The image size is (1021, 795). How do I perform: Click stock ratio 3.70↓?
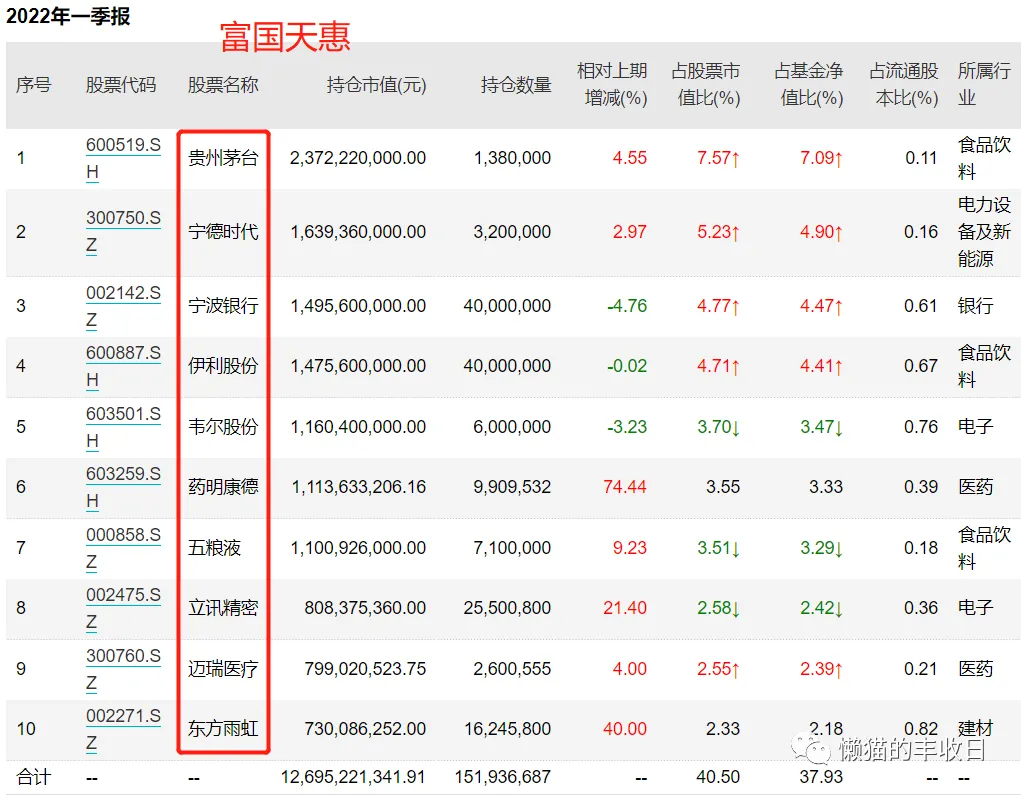click(718, 427)
